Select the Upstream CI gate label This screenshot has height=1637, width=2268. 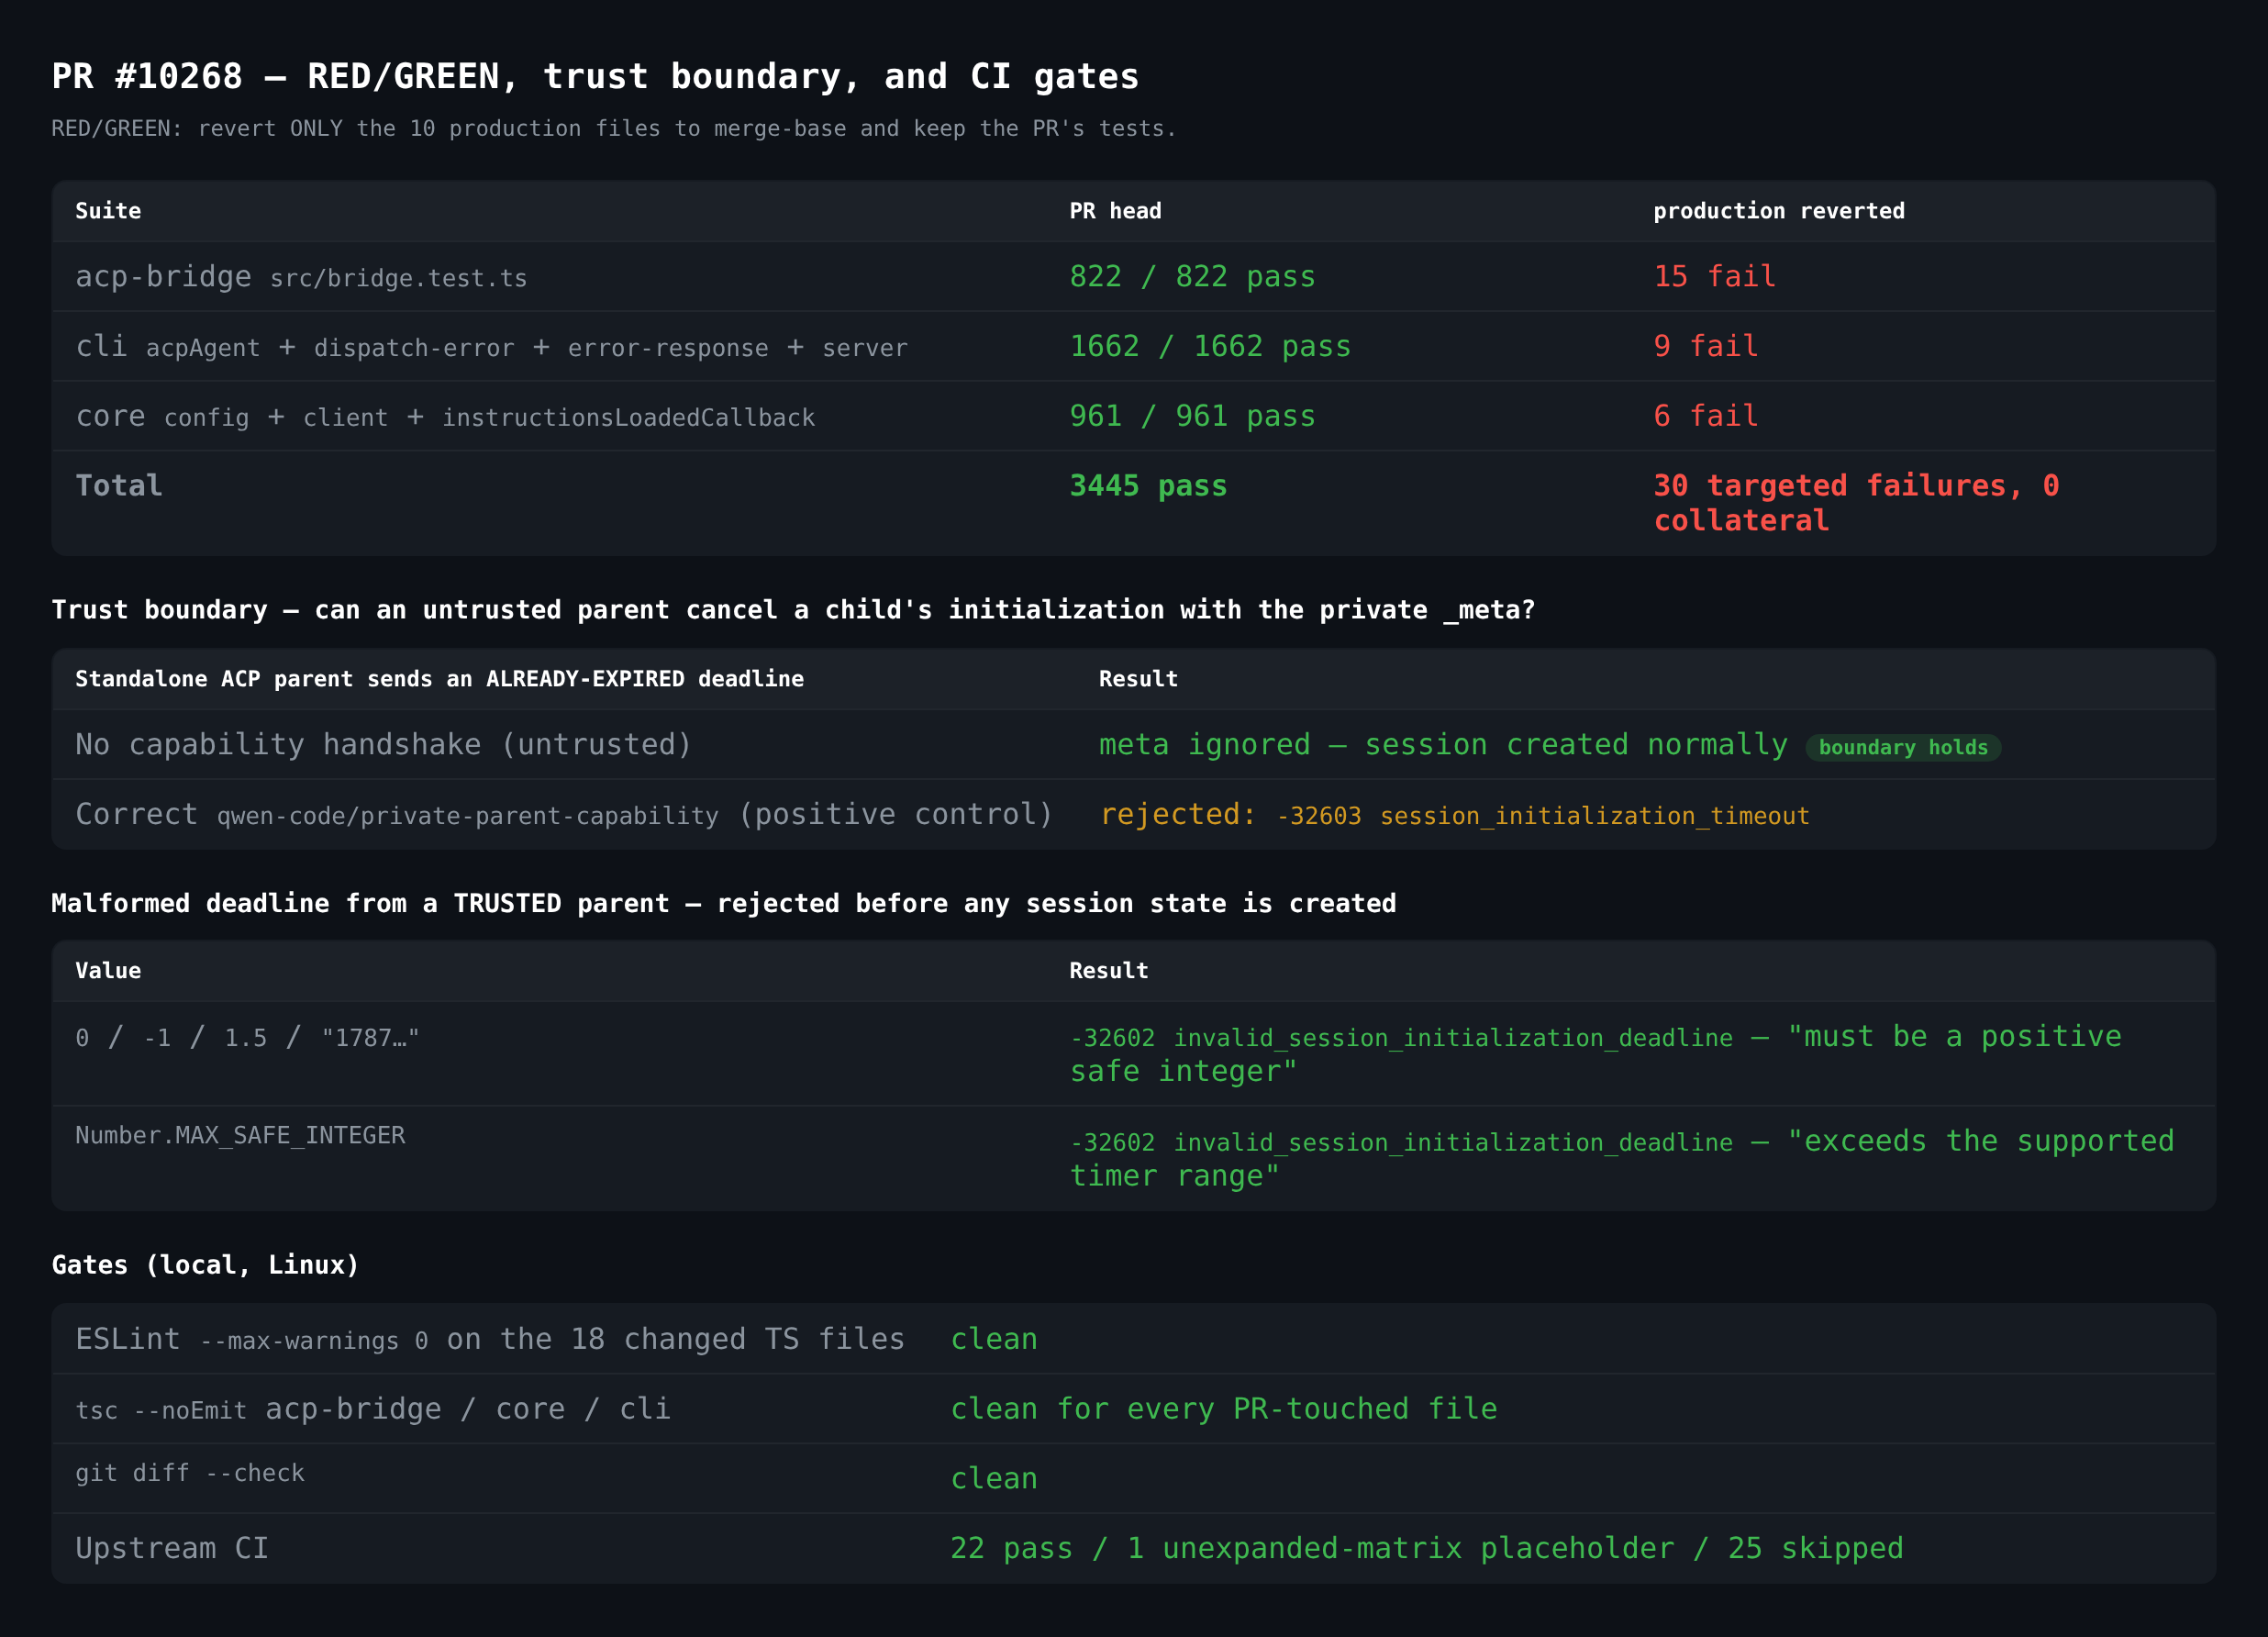[x=172, y=1549]
